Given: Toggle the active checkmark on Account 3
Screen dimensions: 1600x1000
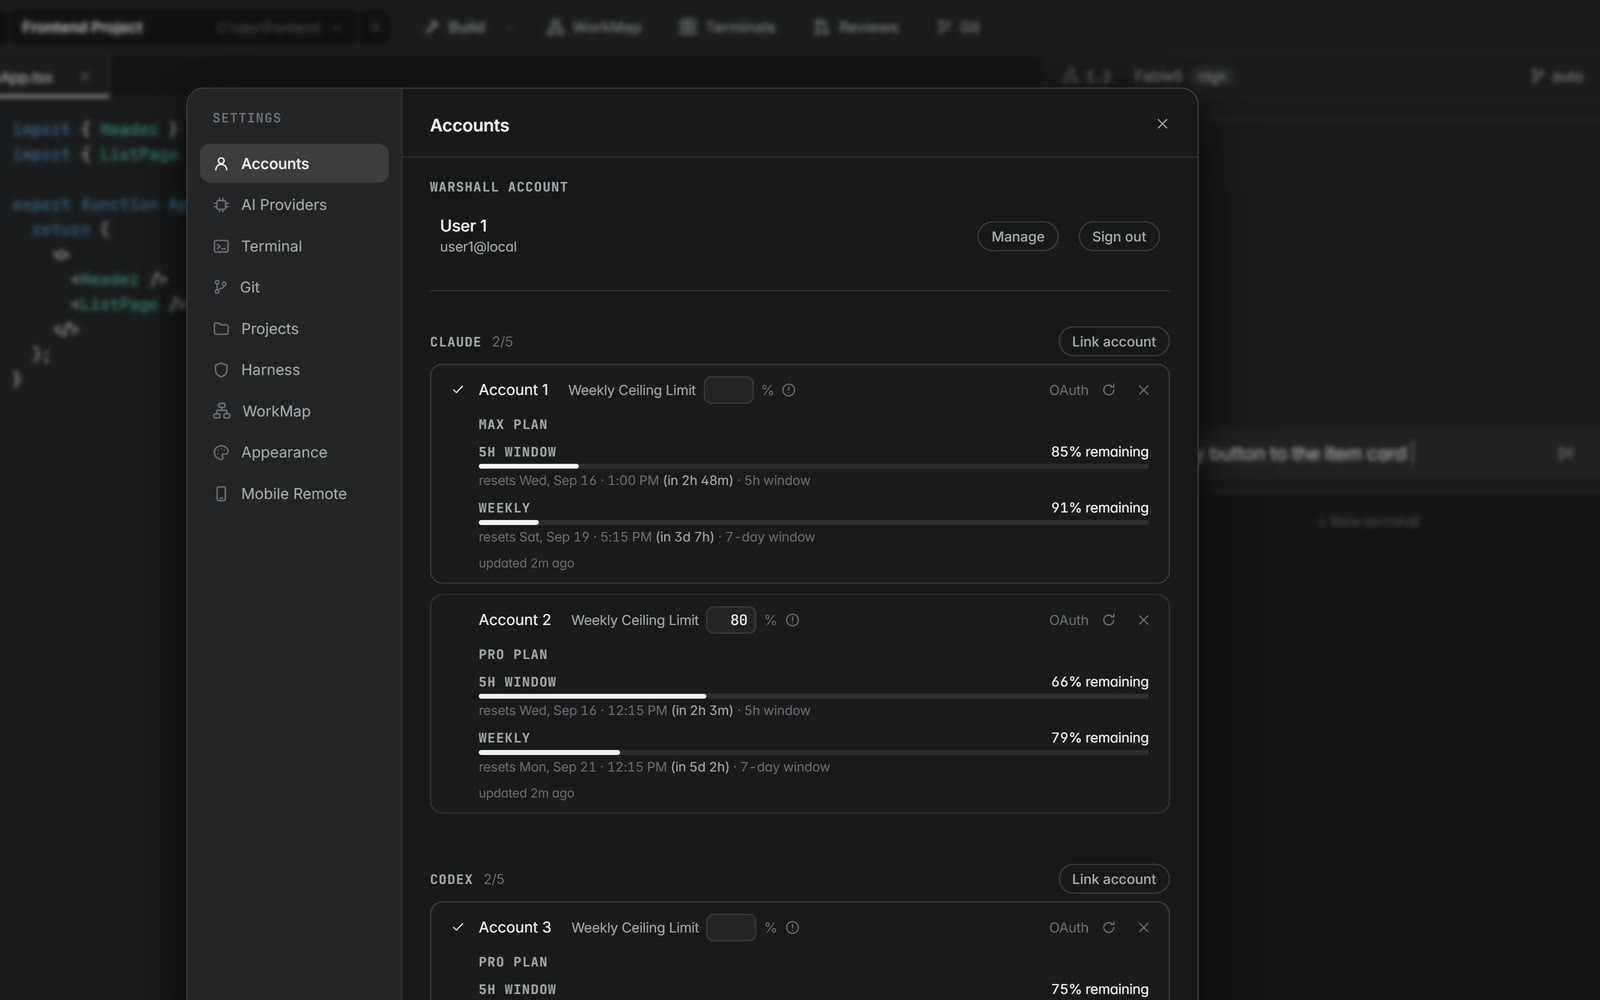Looking at the screenshot, I should tap(458, 928).
